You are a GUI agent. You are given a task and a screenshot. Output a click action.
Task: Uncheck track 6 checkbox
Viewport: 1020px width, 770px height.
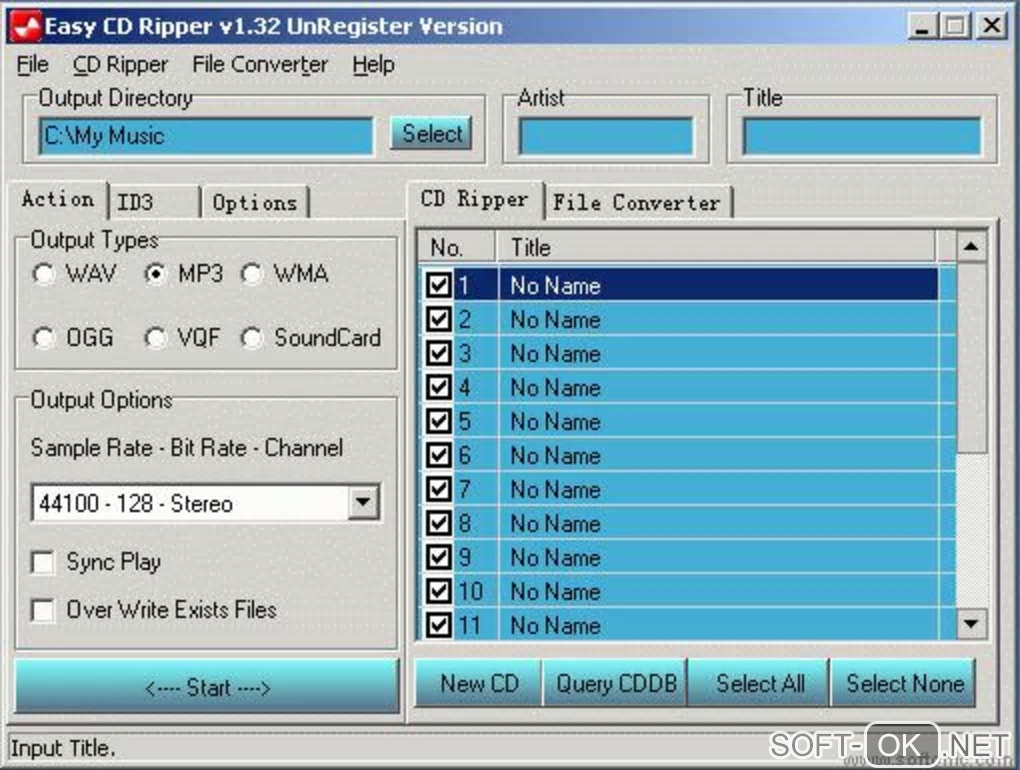[x=438, y=455]
